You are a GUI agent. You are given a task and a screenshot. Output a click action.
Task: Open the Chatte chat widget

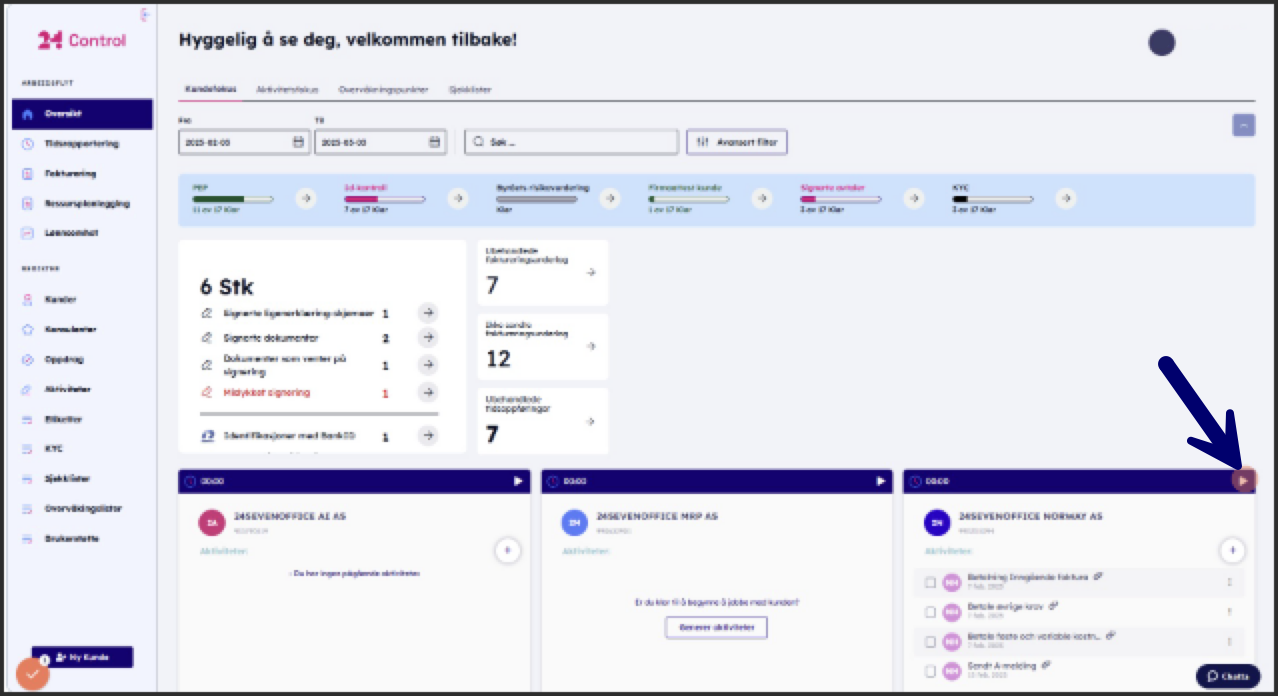pos(1228,676)
